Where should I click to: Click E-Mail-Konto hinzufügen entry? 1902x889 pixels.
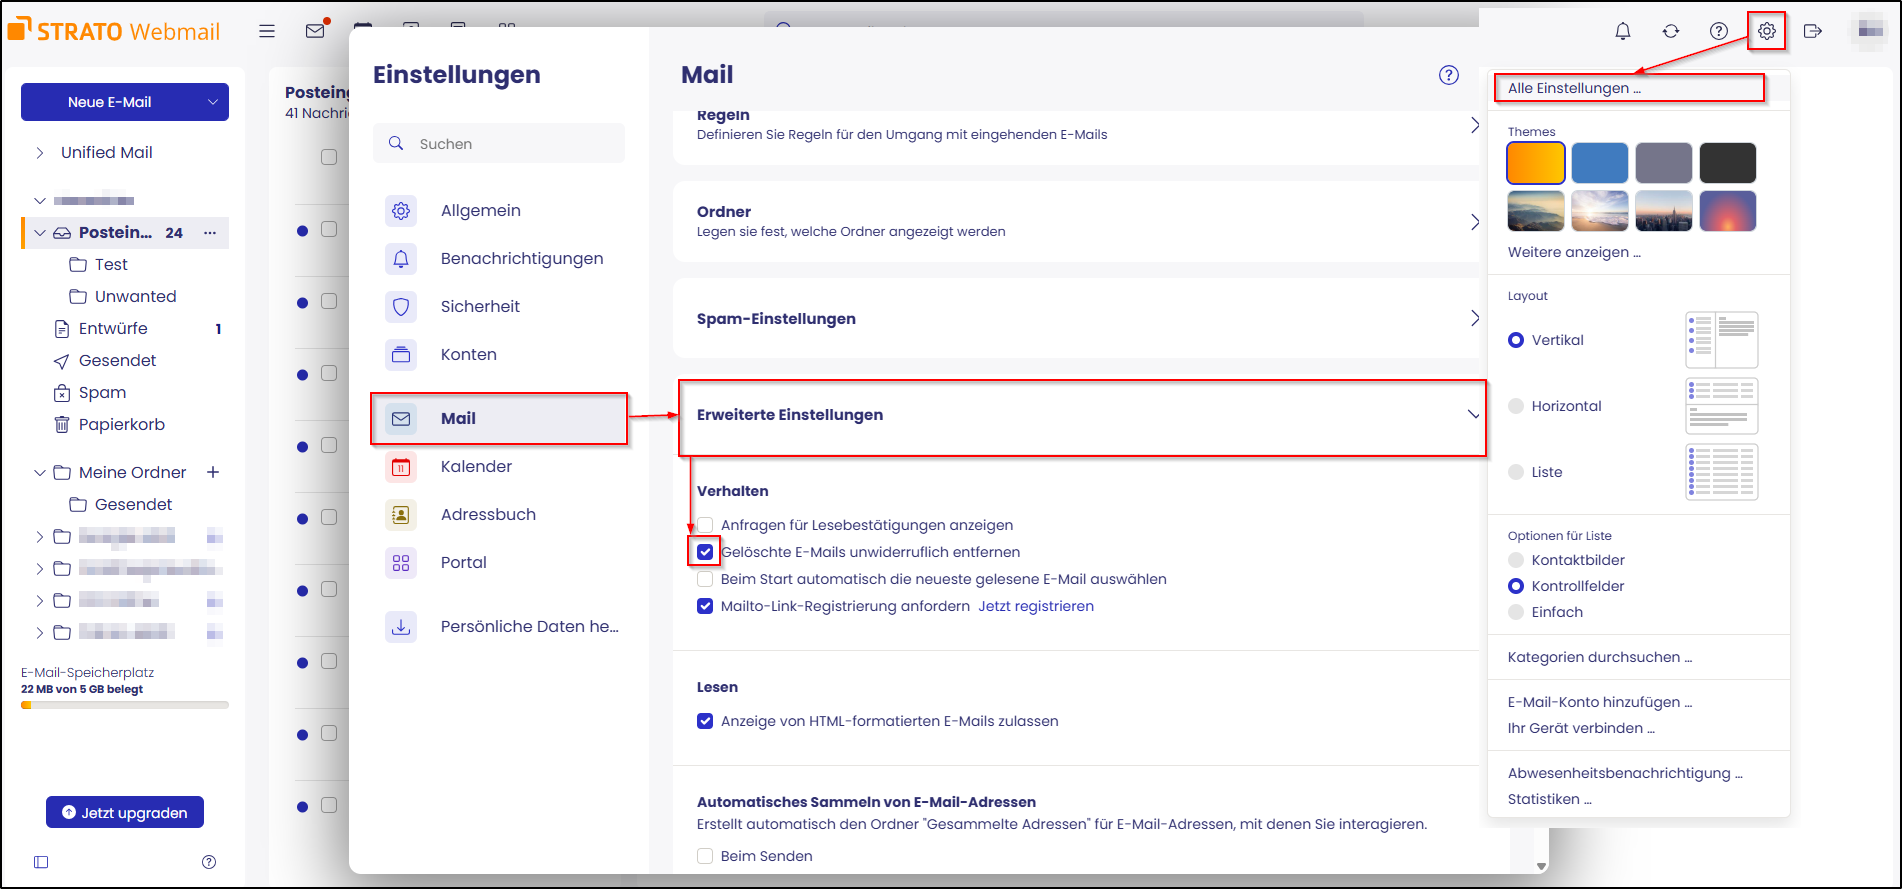[1600, 702]
